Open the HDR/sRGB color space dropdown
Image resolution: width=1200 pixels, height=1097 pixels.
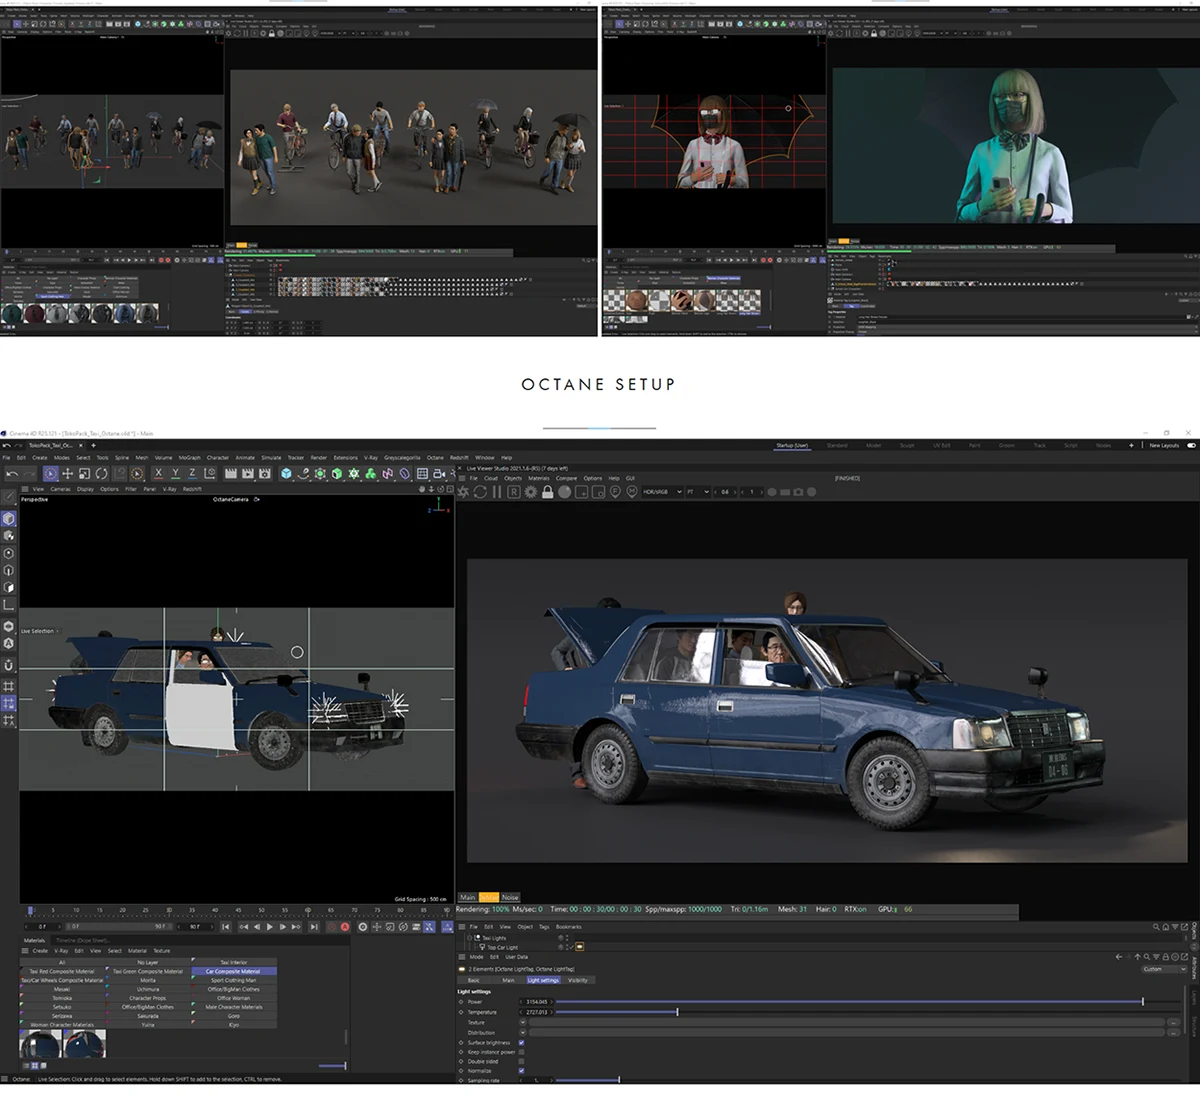click(x=662, y=492)
